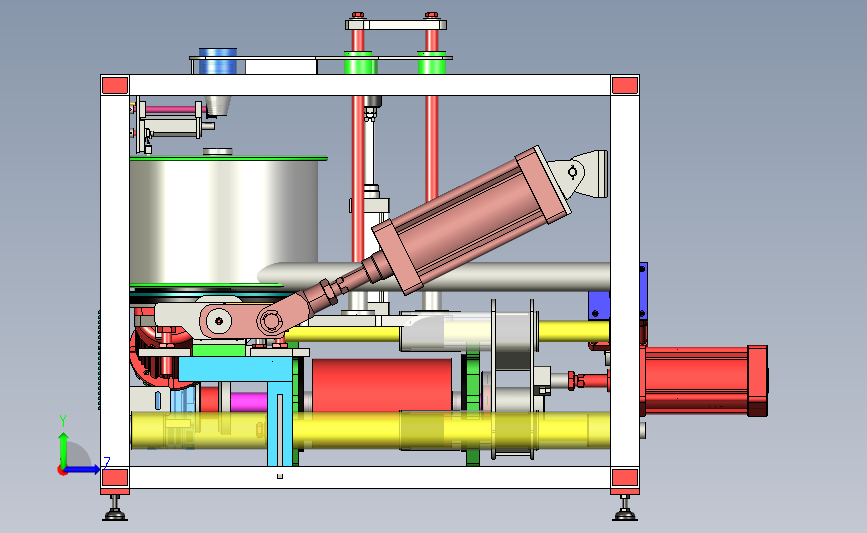867x533 pixels.
Task: Select the right leveling foot under the frame
Action: click(x=625, y=509)
